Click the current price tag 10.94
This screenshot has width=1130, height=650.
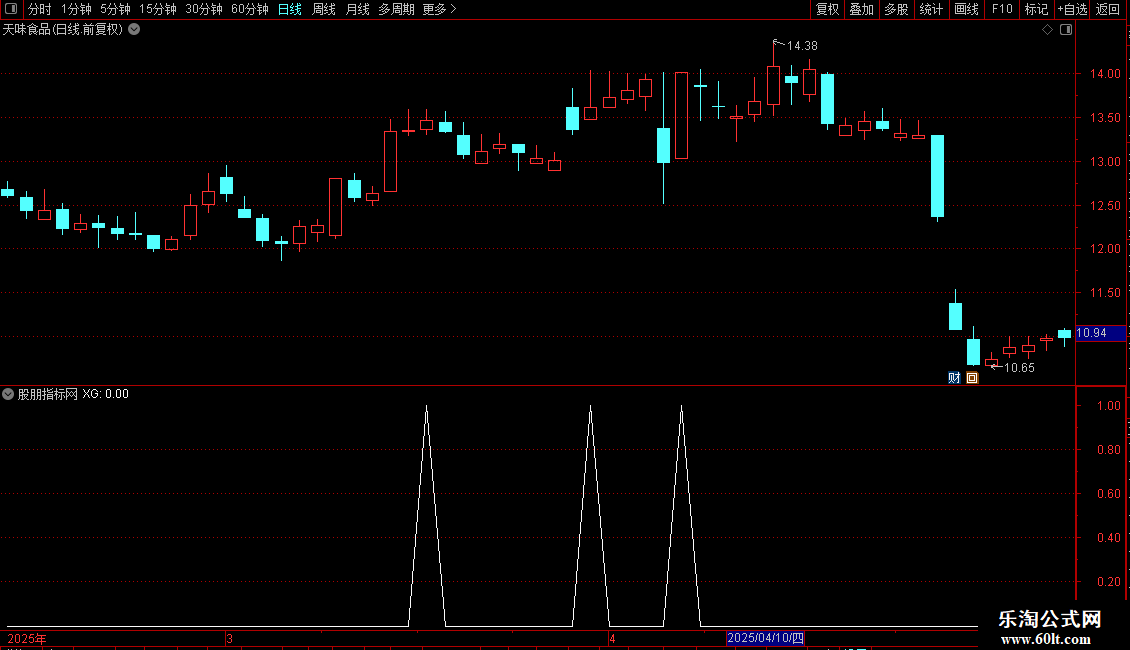coord(1100,333)
